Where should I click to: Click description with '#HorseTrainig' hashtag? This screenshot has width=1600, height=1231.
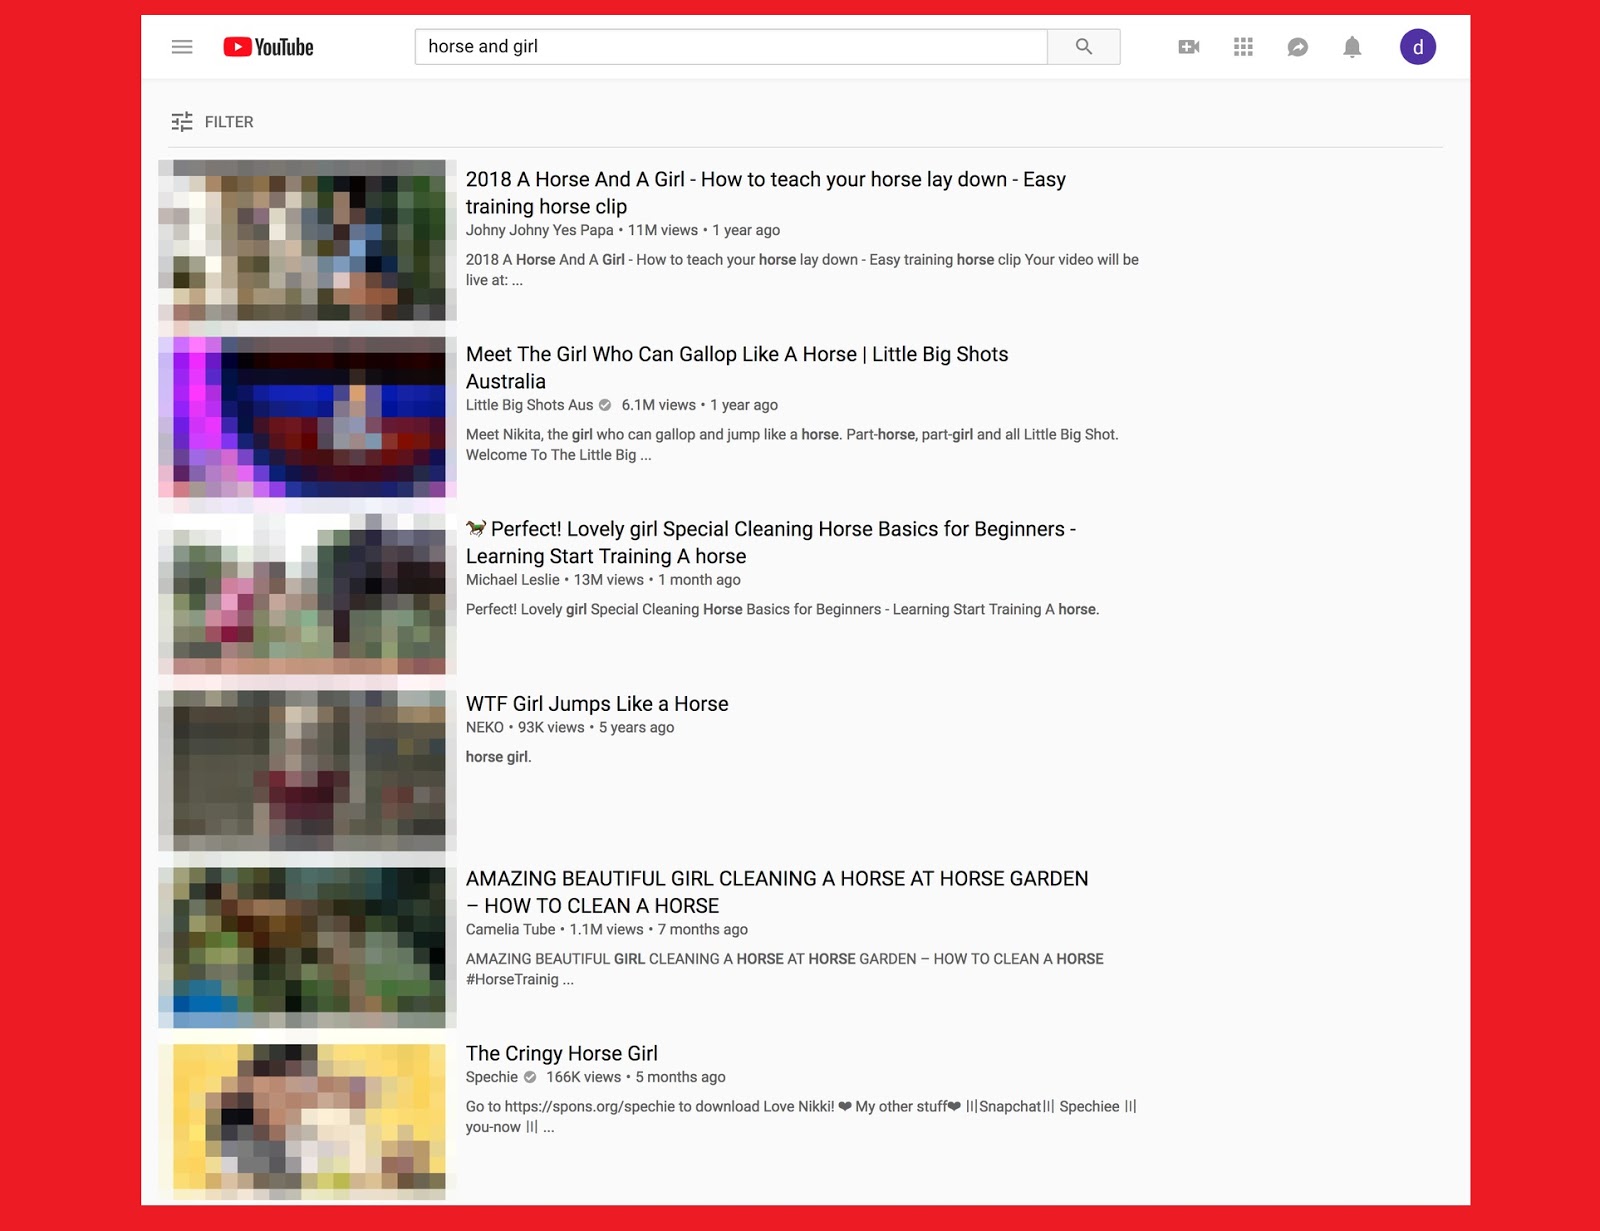(x=785, y=969)
